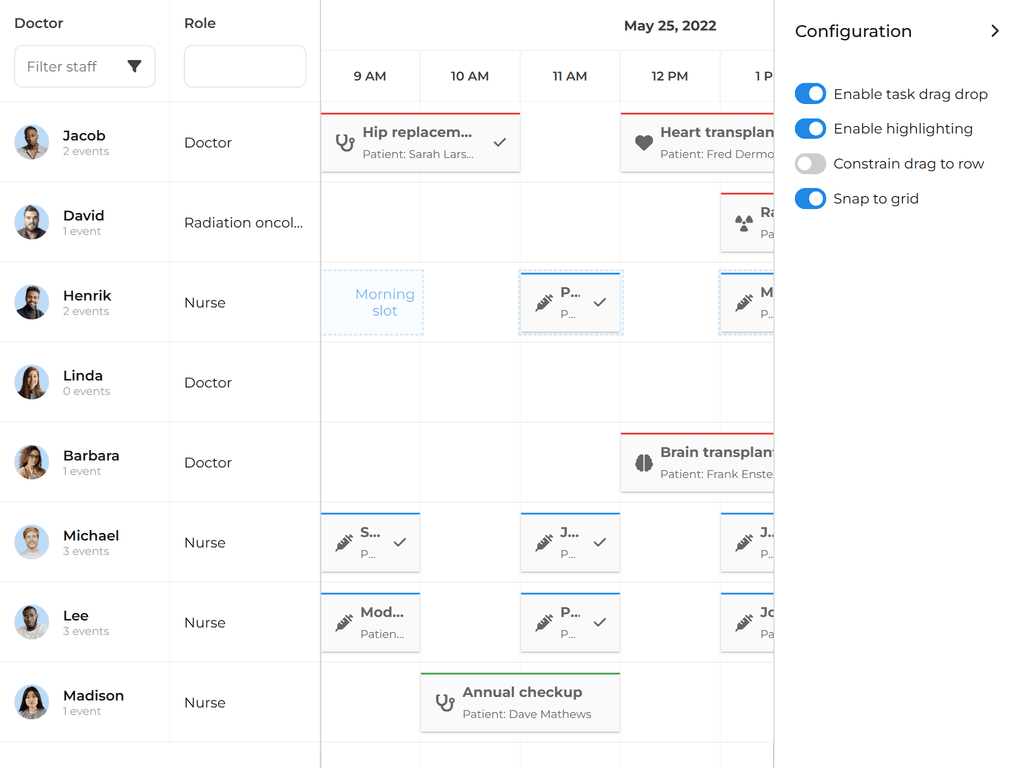Select the Morning slot placeholder in Henrik's row

coord(372,303)
